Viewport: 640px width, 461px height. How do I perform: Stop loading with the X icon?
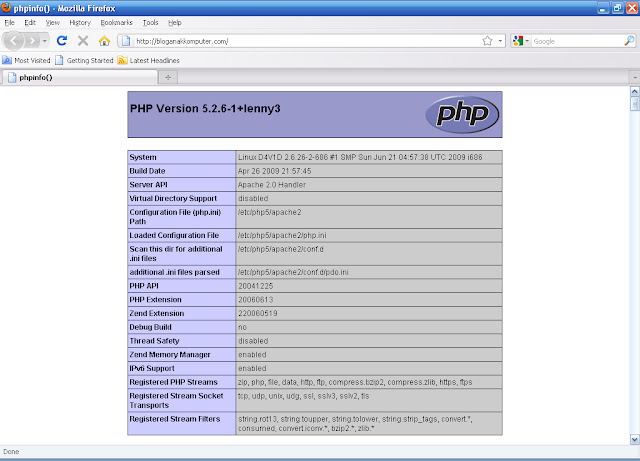click(83, 41)
